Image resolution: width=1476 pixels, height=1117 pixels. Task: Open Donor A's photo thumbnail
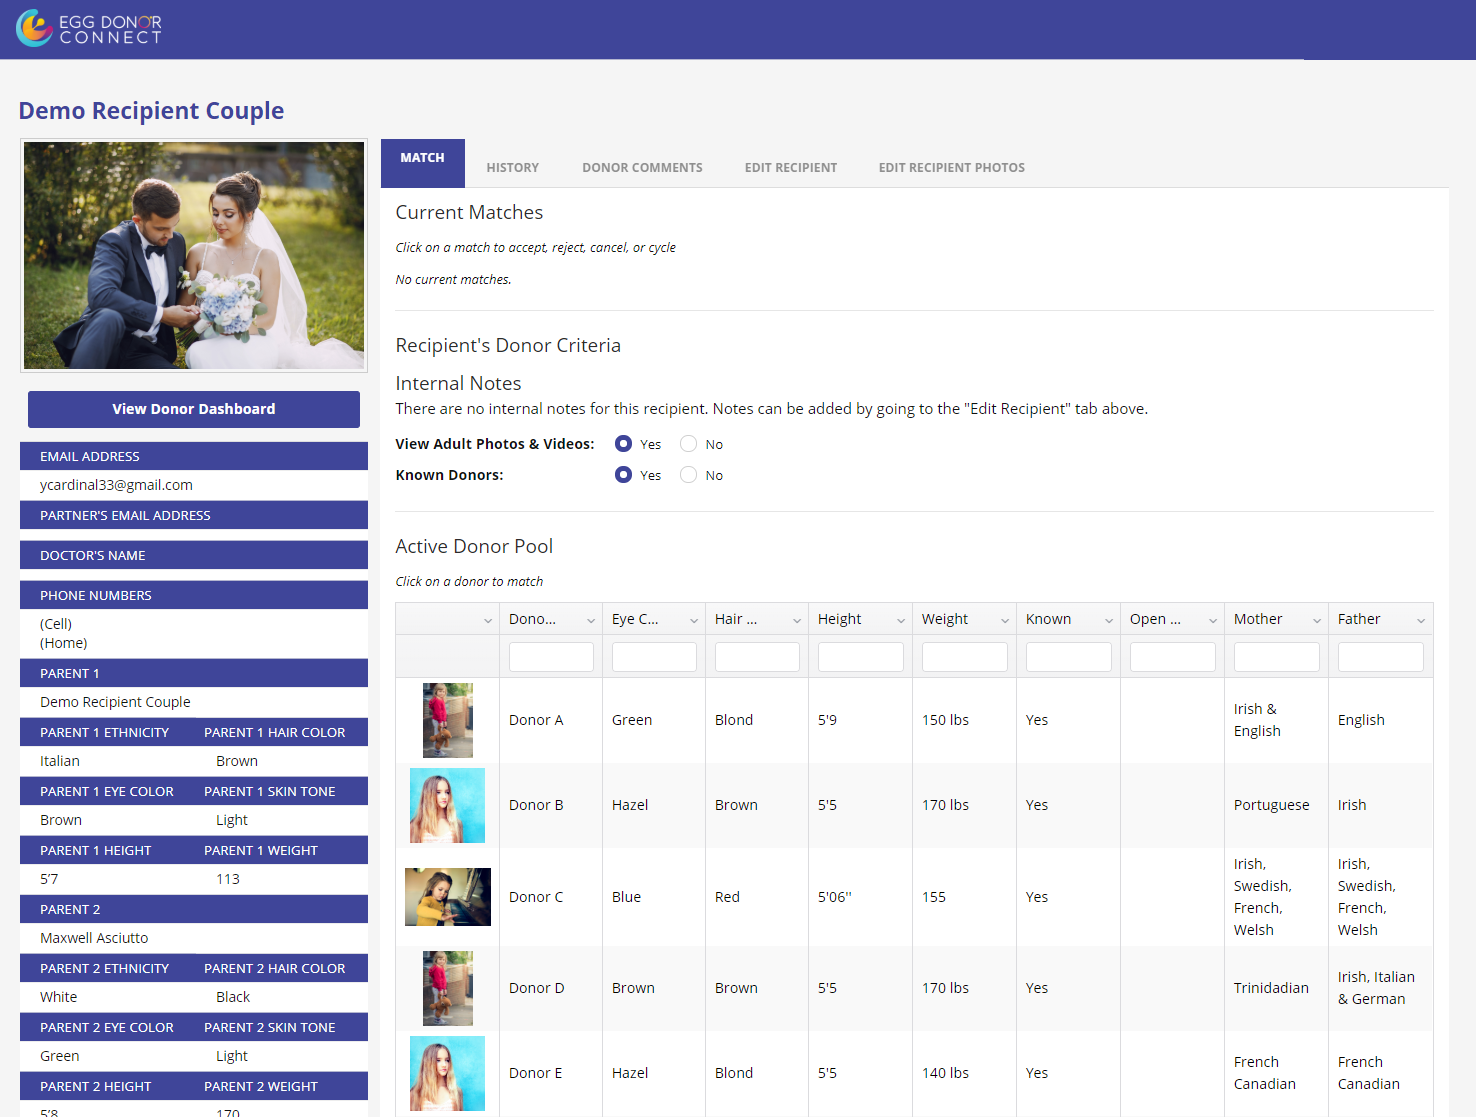tap(447, 720)
